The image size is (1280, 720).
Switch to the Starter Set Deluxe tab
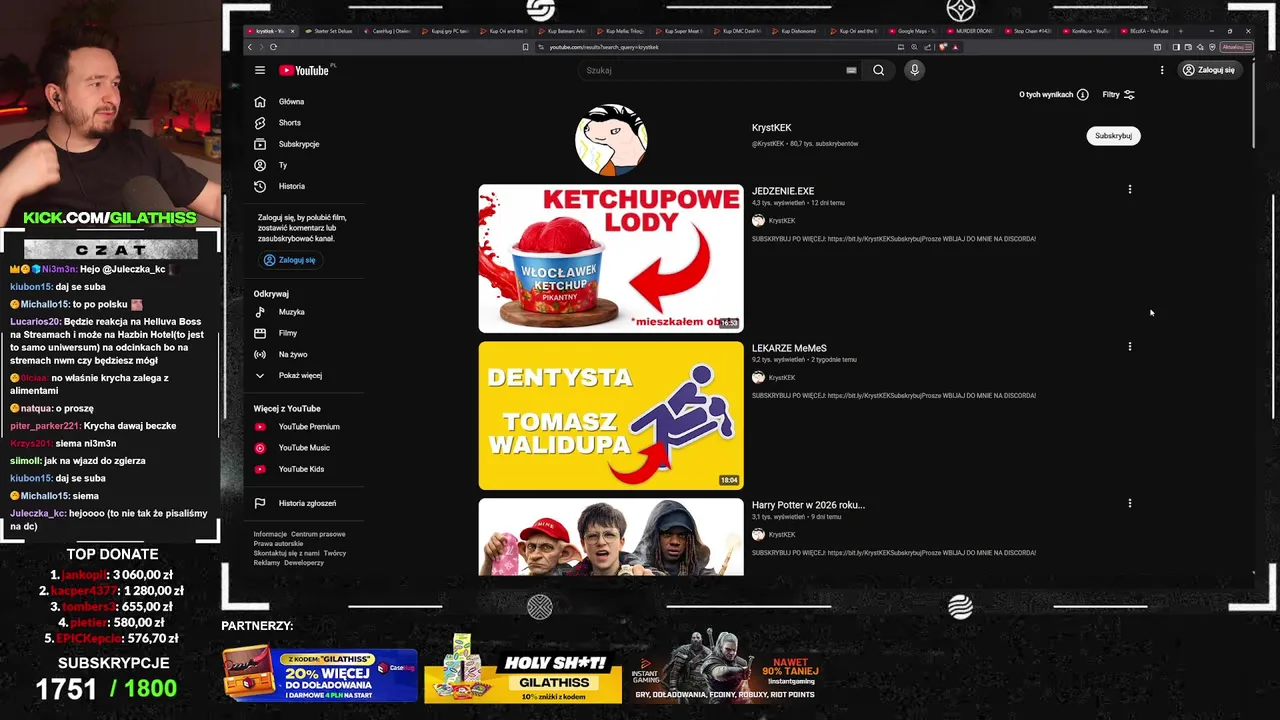point(330,31)
